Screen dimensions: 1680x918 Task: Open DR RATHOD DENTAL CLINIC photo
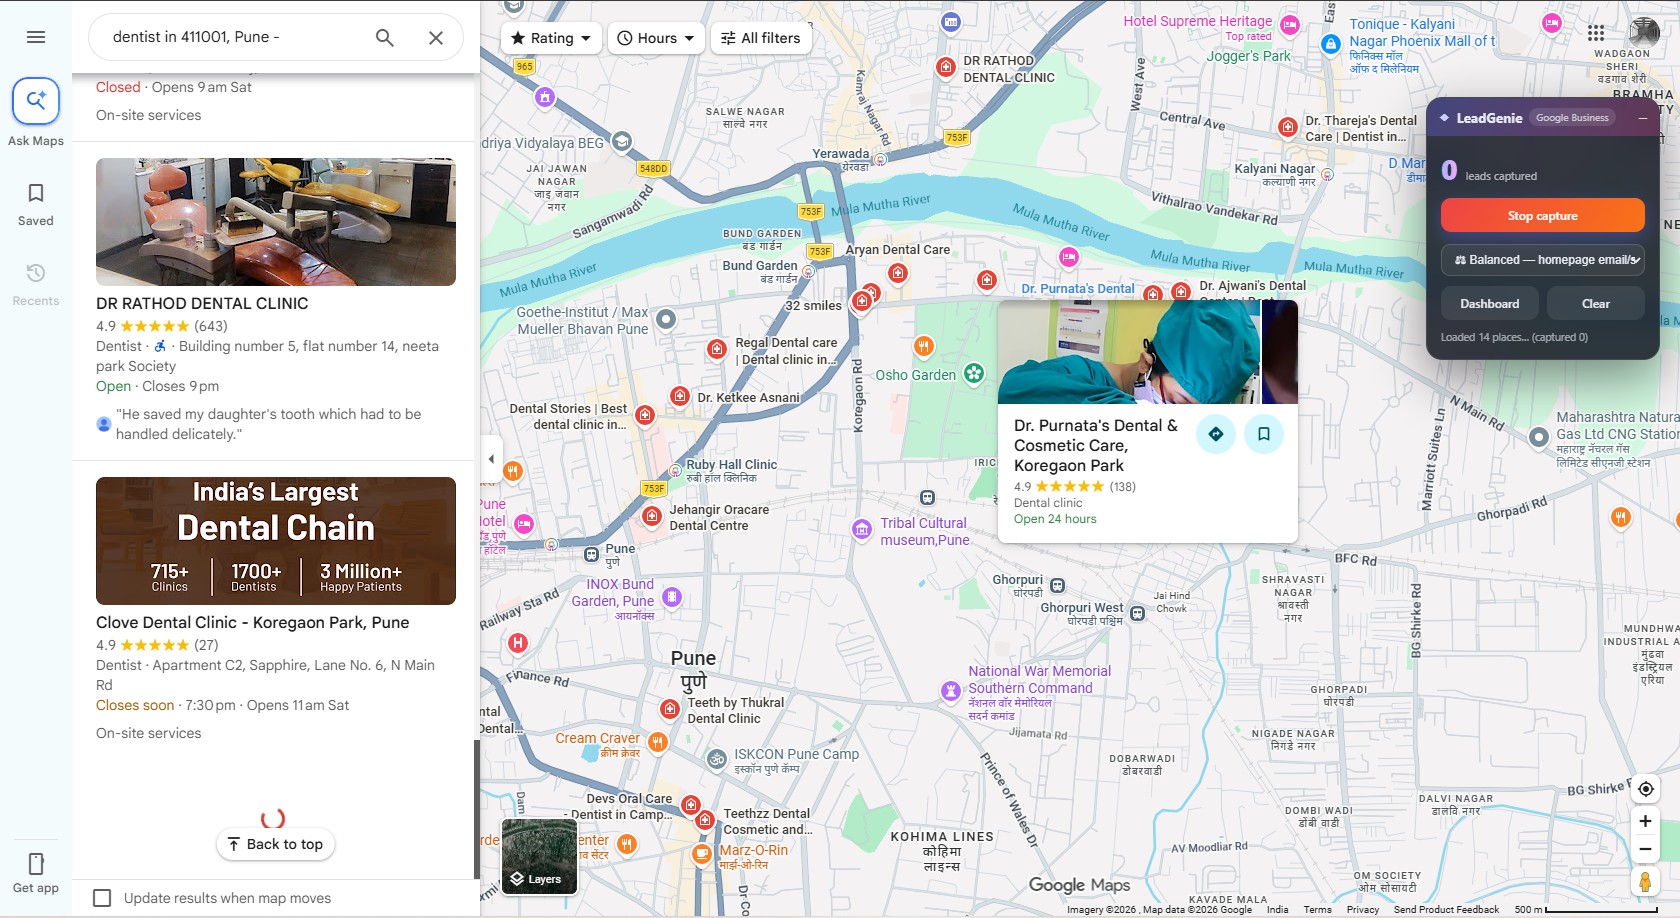coord(276,222)
